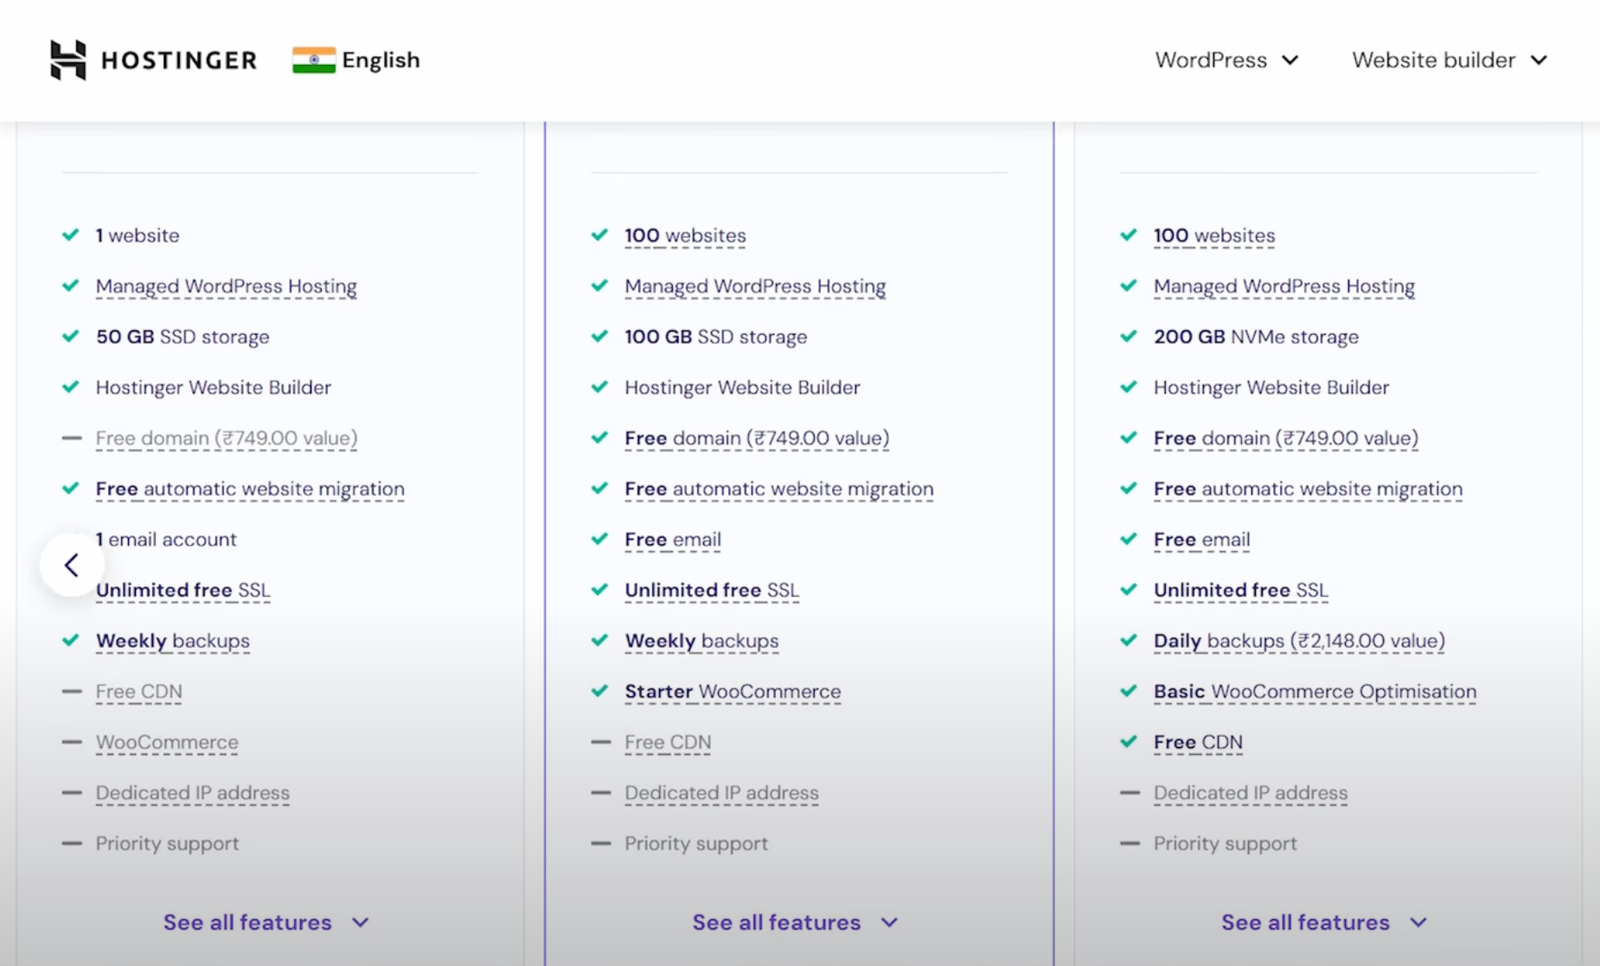The image size is (1600, 966).
Task: Expand middle plan's features chevron
Action: (889, 922)
